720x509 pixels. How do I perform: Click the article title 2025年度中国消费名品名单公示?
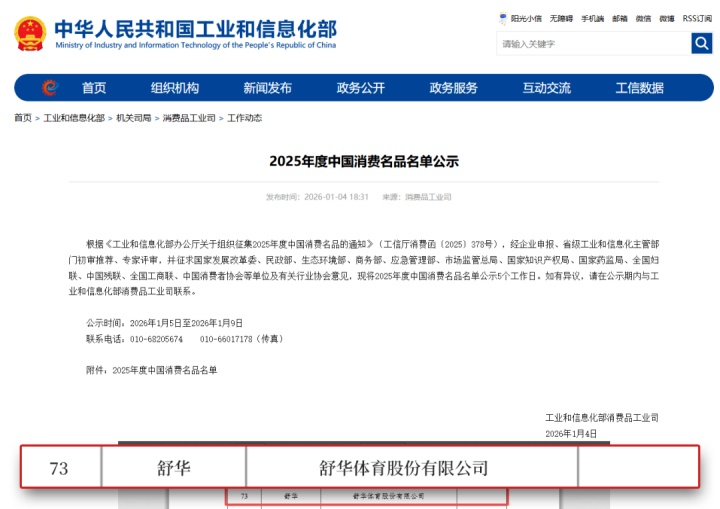click(364, 161)
